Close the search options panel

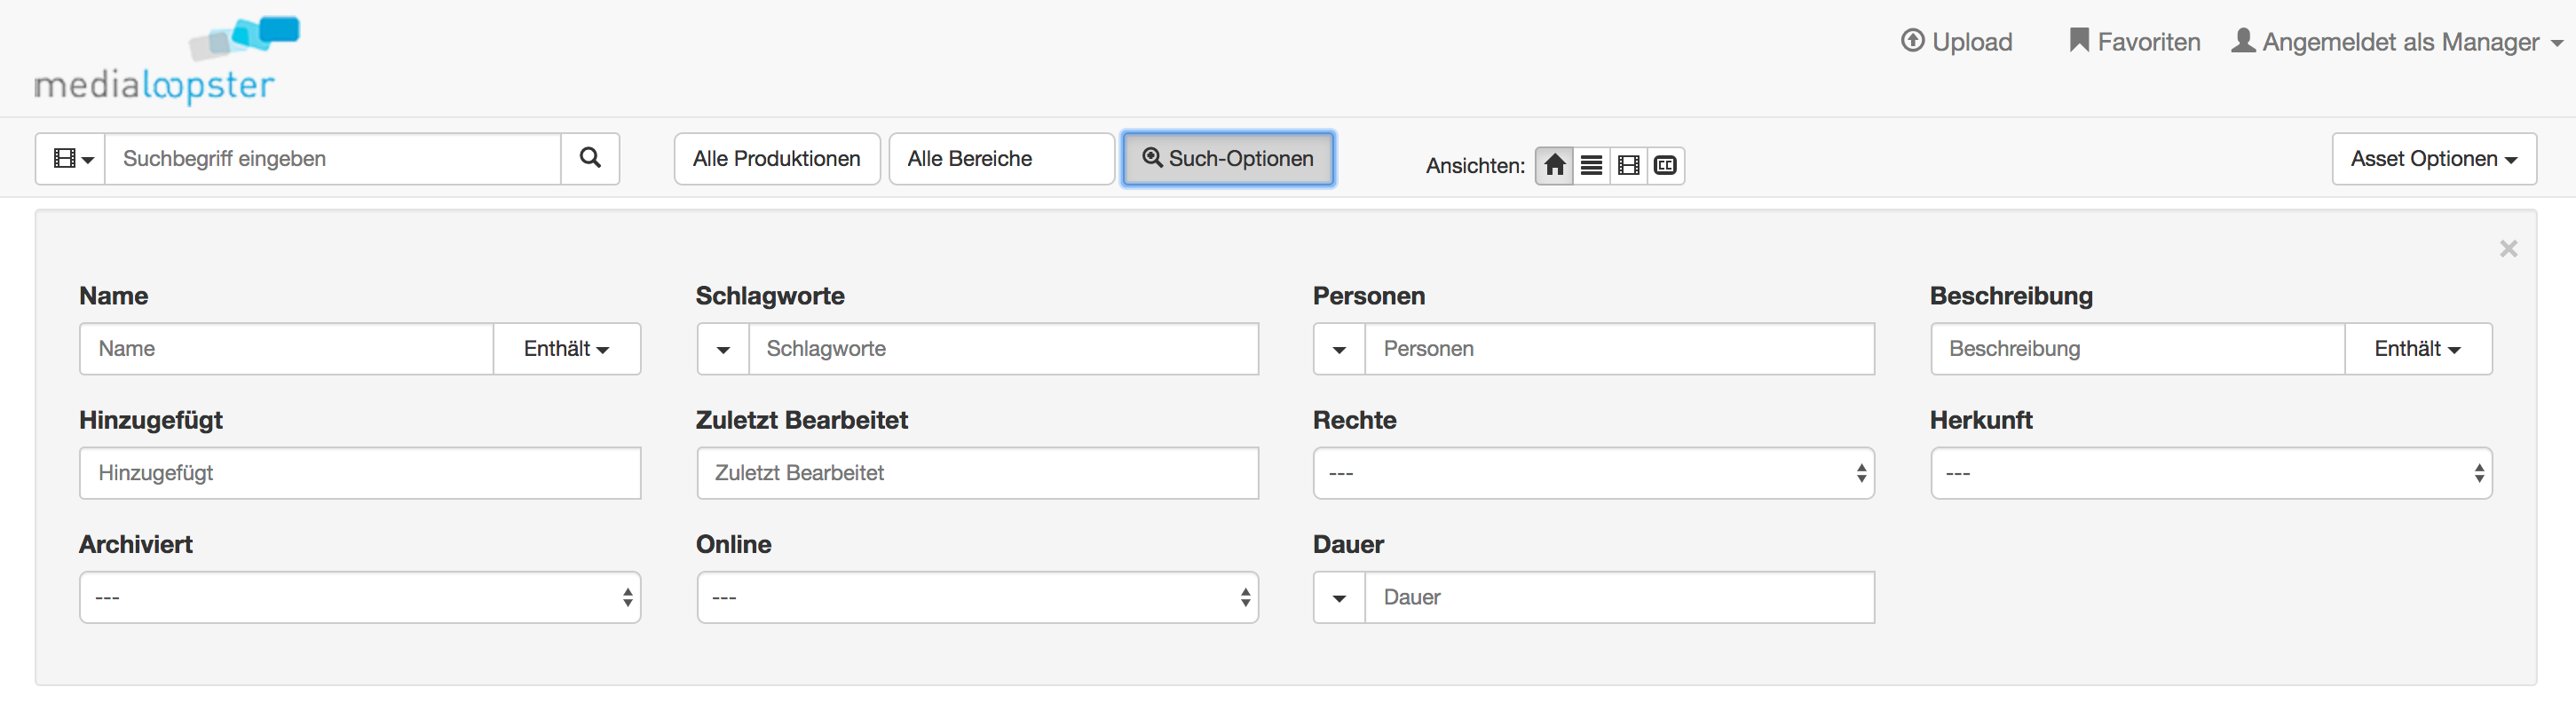pyautogui.click(x=2508, y=248)
